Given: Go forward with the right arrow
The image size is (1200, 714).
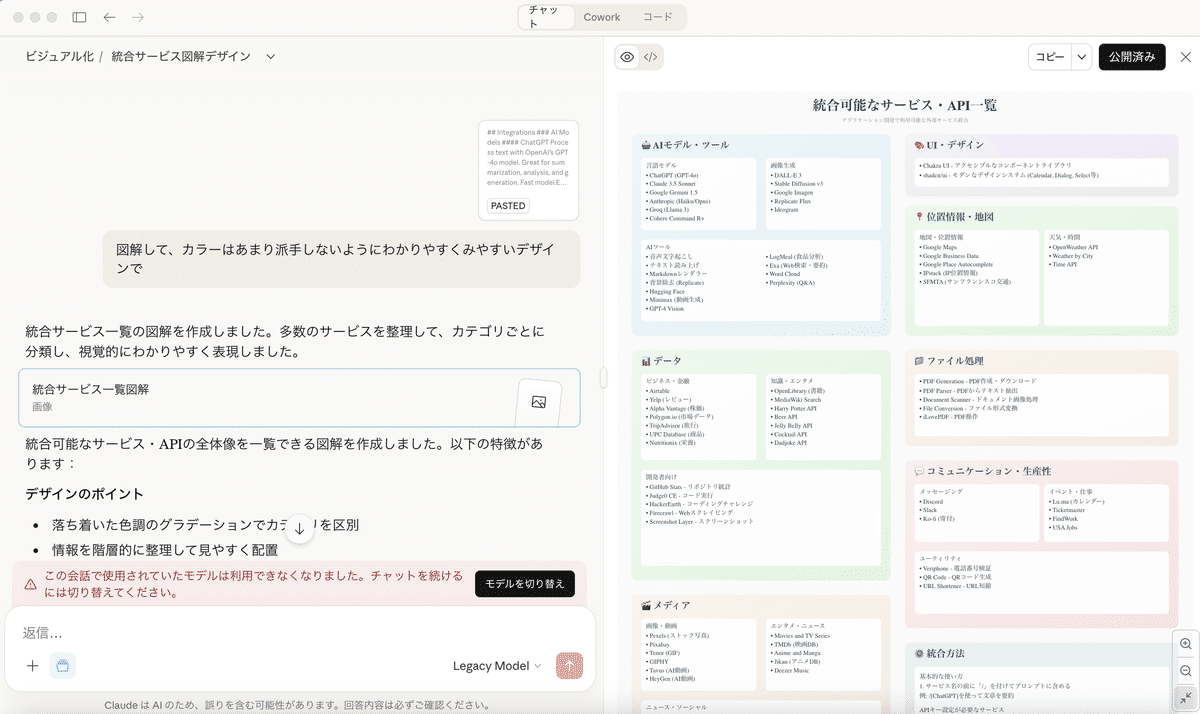Looking at the screenshot, I should pos(138,18).
